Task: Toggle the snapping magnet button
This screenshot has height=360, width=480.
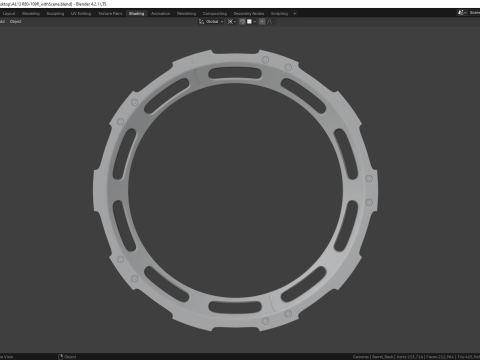Action: coord(242,22)
